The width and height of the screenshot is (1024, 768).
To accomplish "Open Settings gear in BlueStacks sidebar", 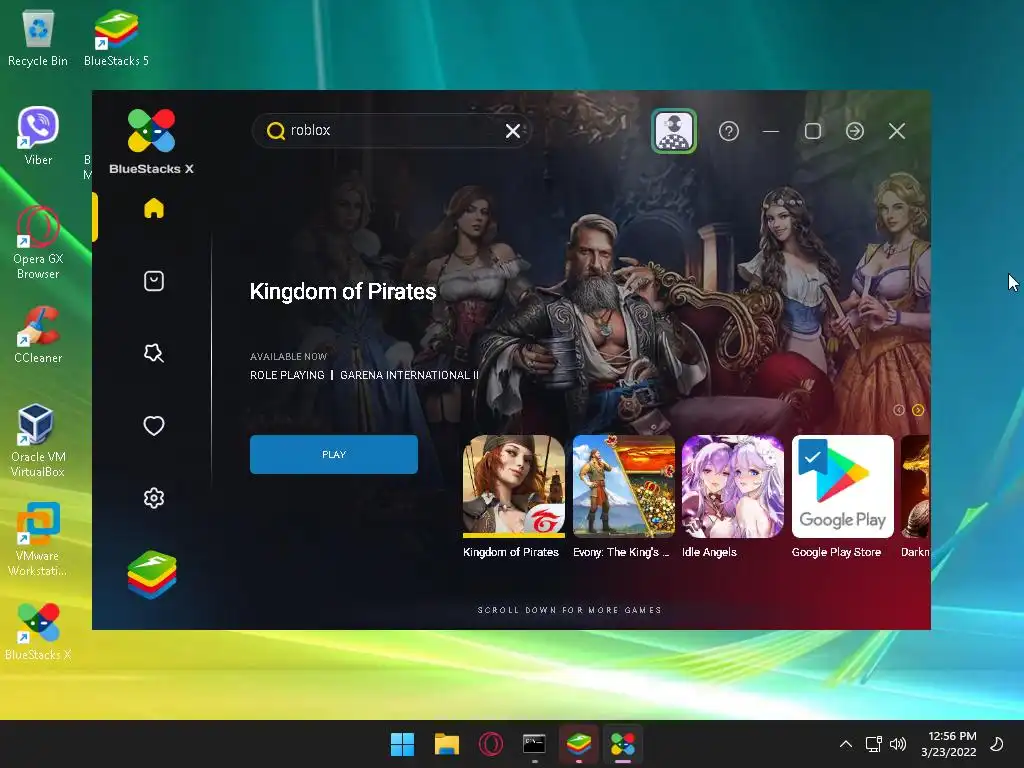I will coord(153,498).
